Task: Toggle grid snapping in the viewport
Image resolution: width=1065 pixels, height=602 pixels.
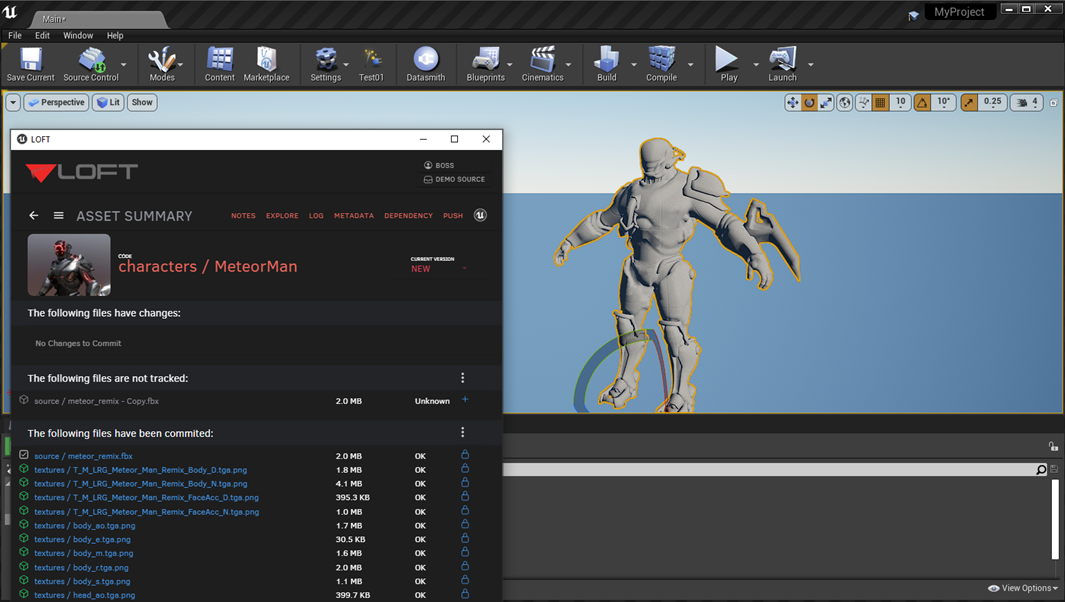Action: point(880,102)
